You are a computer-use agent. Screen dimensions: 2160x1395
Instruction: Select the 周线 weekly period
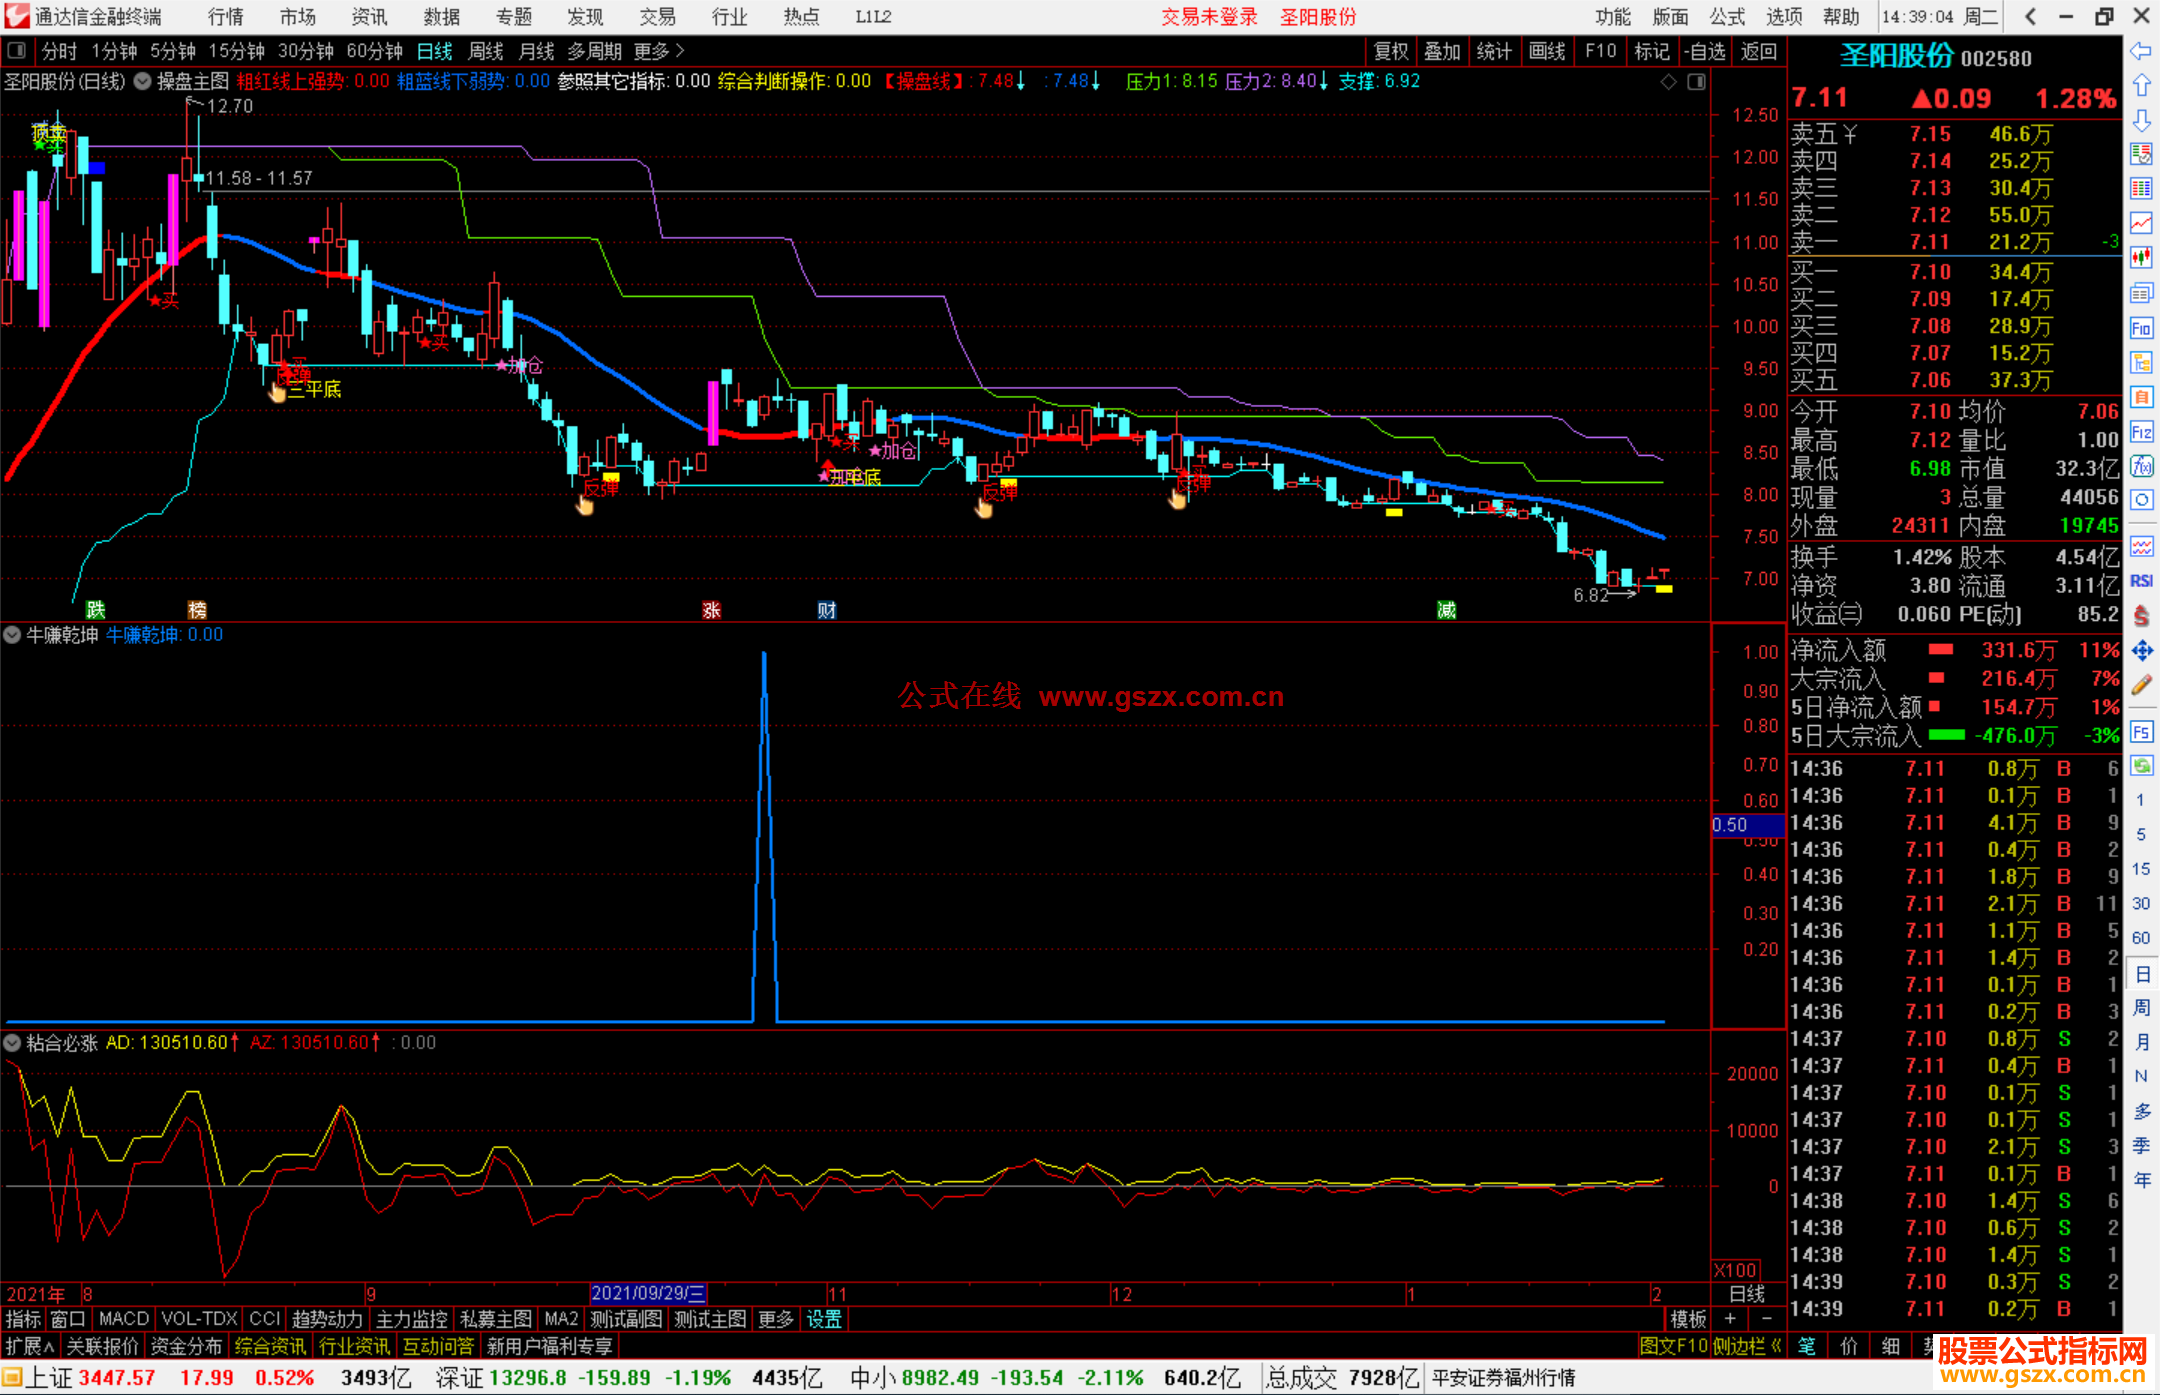[x=486, y=51]
